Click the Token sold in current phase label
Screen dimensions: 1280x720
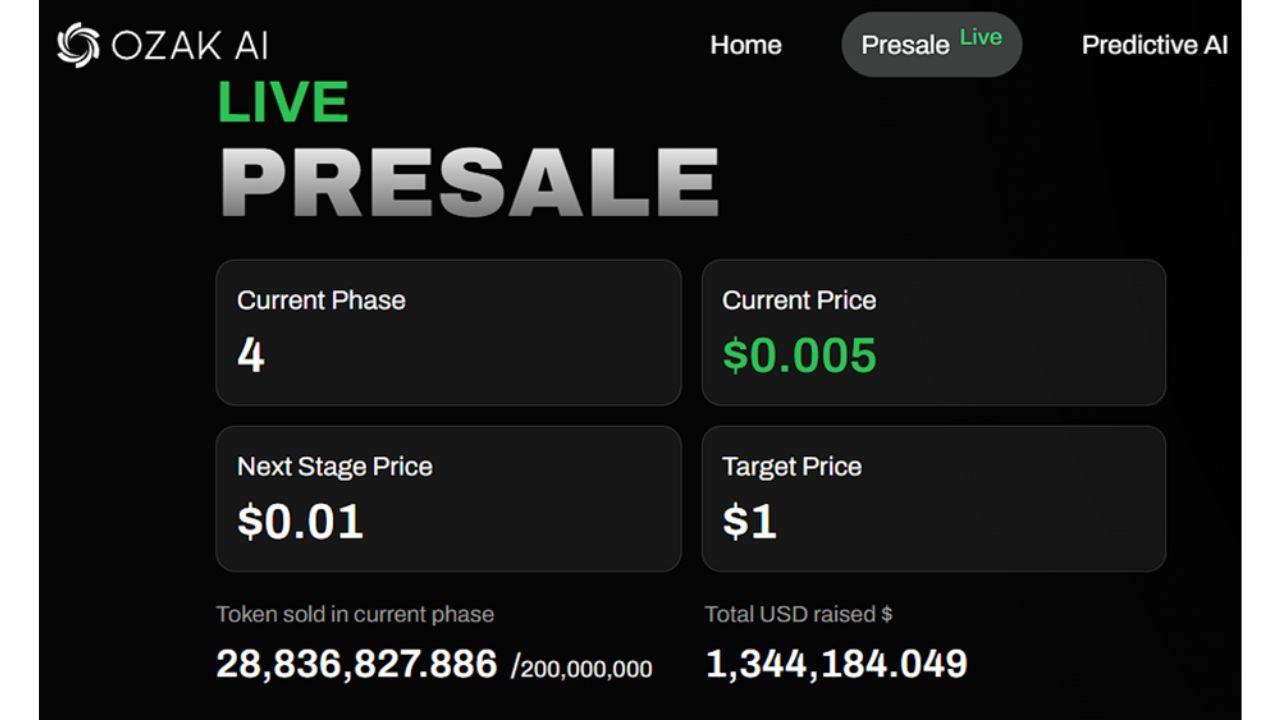click(355, 614)
